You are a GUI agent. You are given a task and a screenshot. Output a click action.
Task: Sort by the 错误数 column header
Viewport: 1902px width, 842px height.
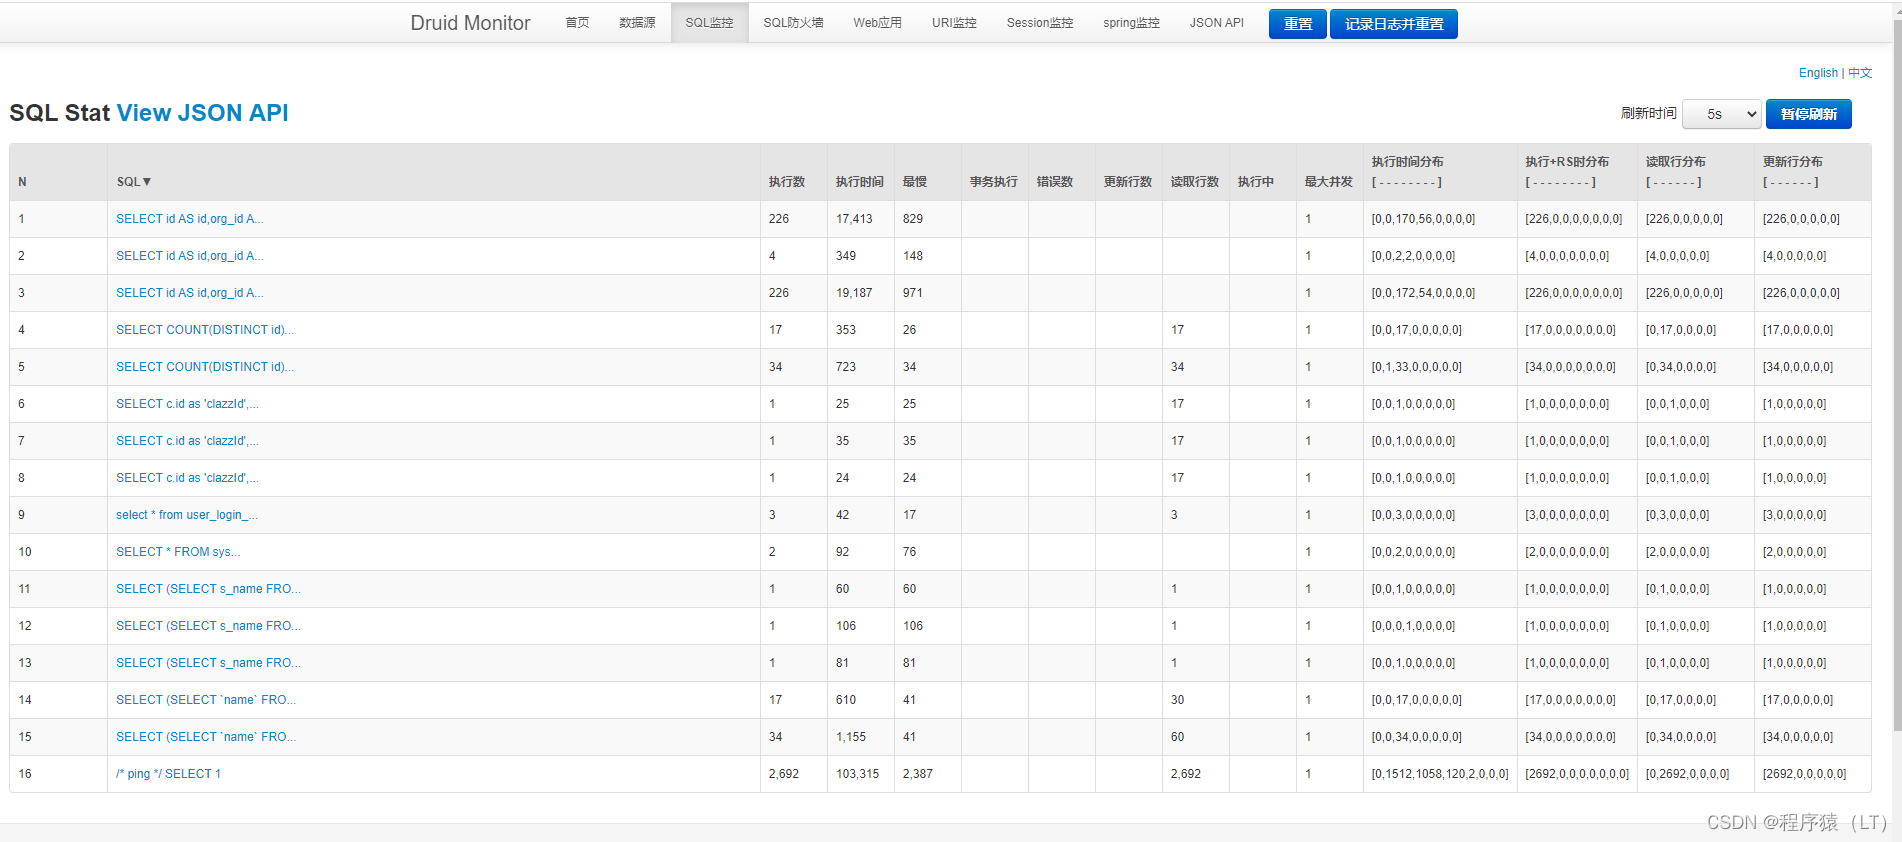coord(1054,182)
